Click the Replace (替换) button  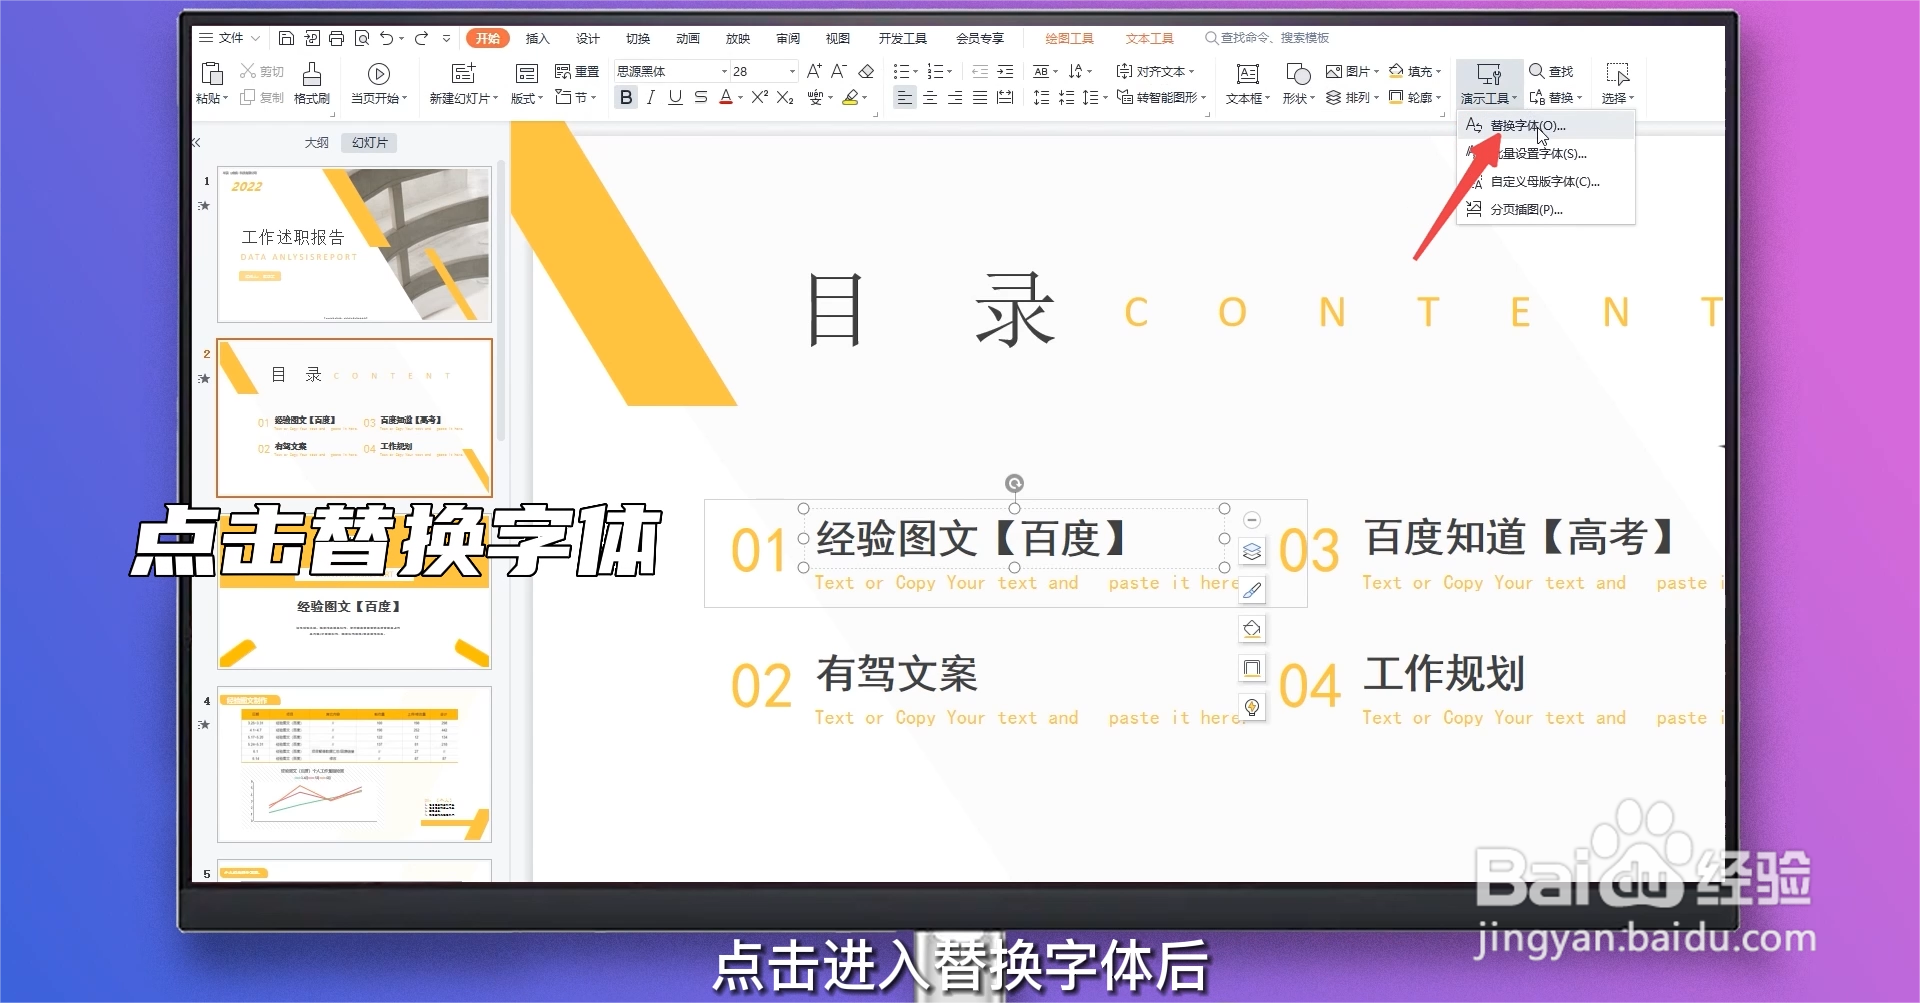tap(1555, 97)
